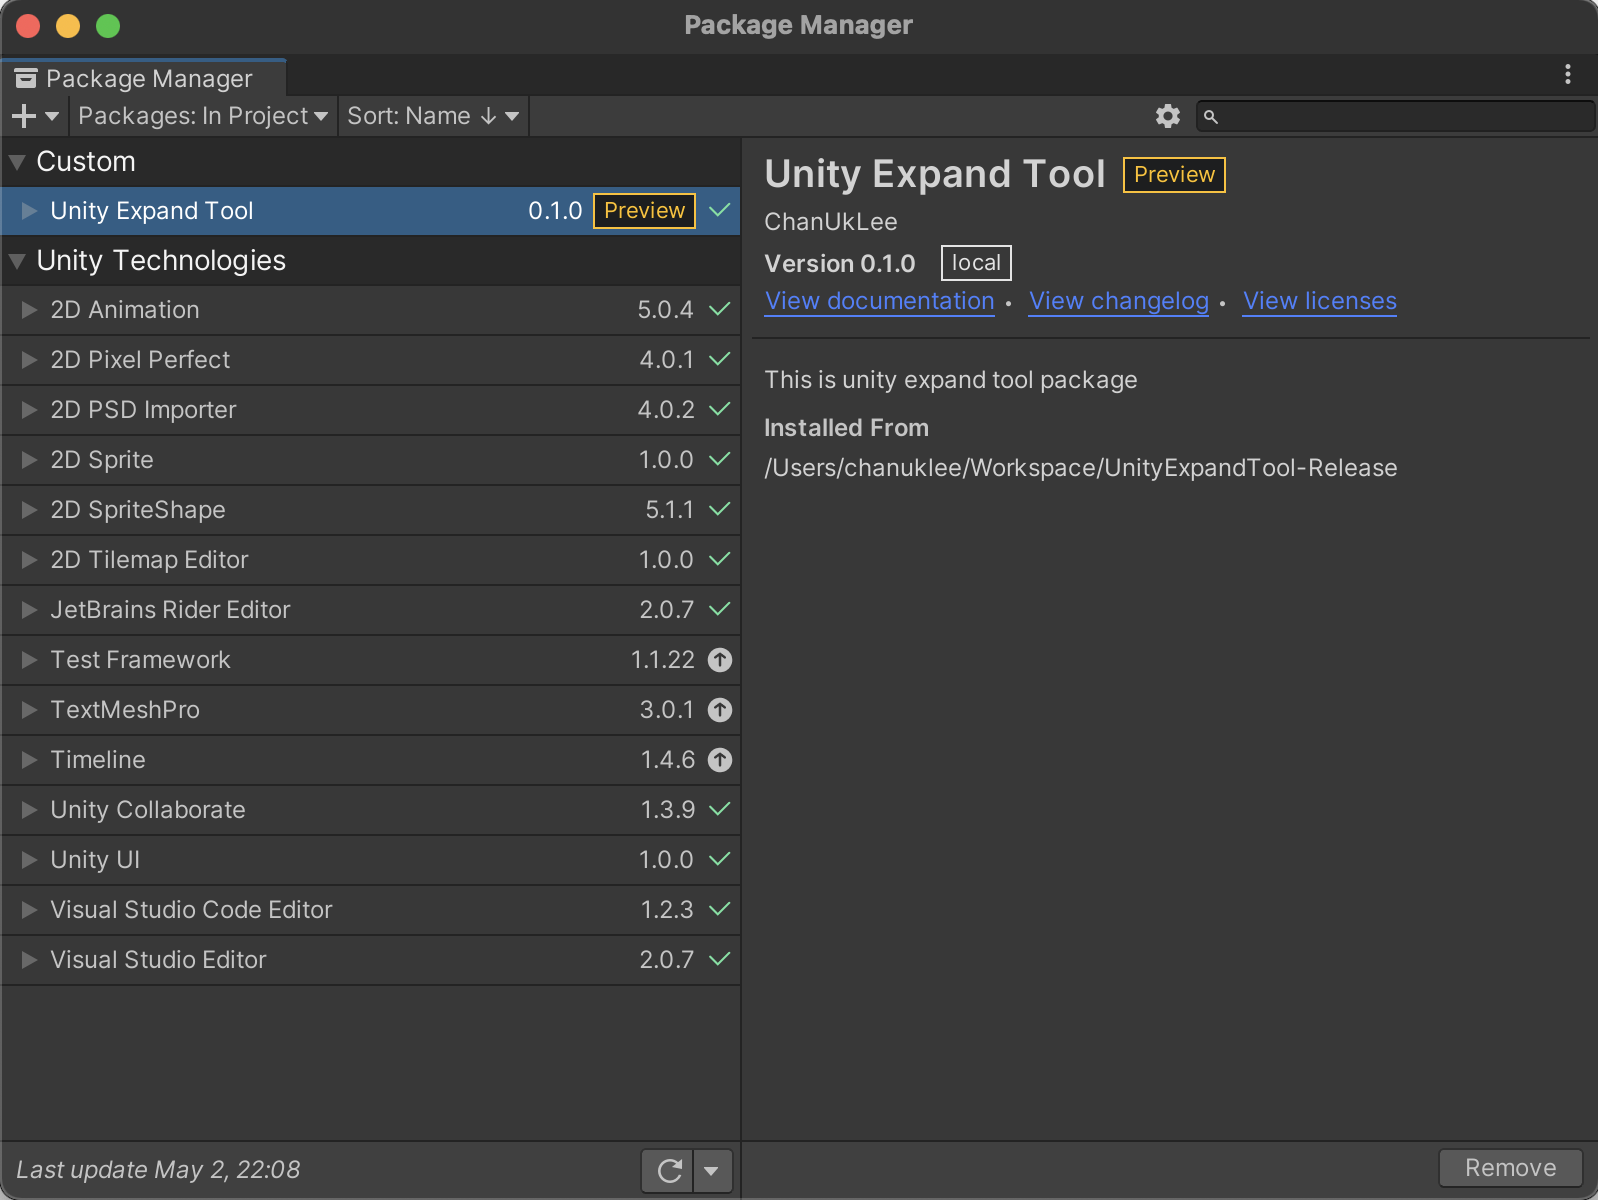The height and width of the screenshot is (1200, 1598).
Task: Expand Timeline package versions
Action: pos(29,760)
